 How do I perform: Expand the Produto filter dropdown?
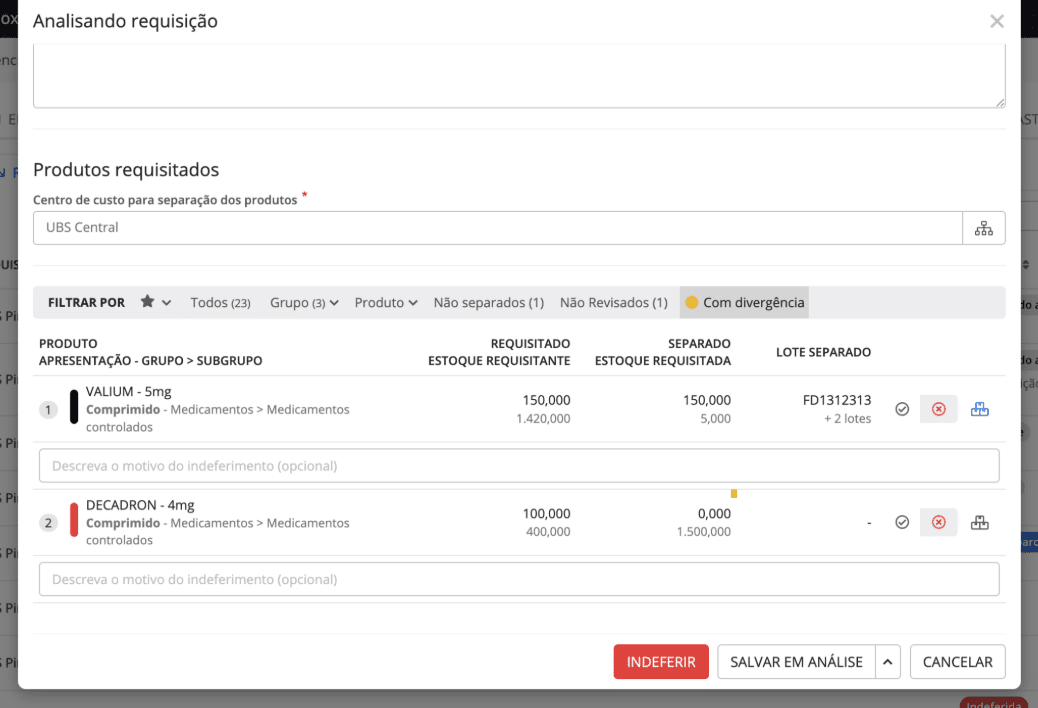[386, 302]
